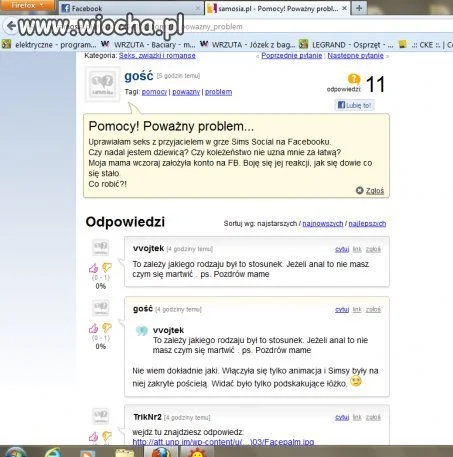The image size is (453, 457).
Task: Open the 'LEGRAND - Osprzęt' bookmark
Action: tap(346, 44)
